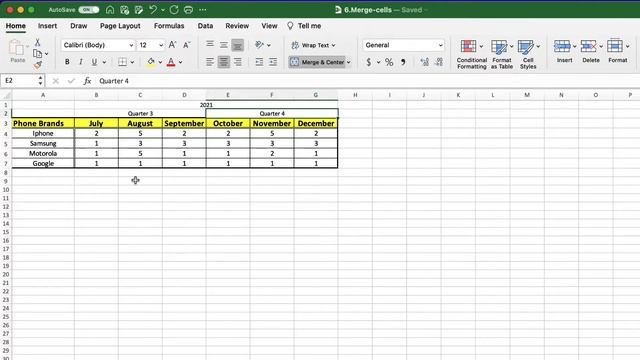
Task: Click the Redo icon
Action: point(174,10)
